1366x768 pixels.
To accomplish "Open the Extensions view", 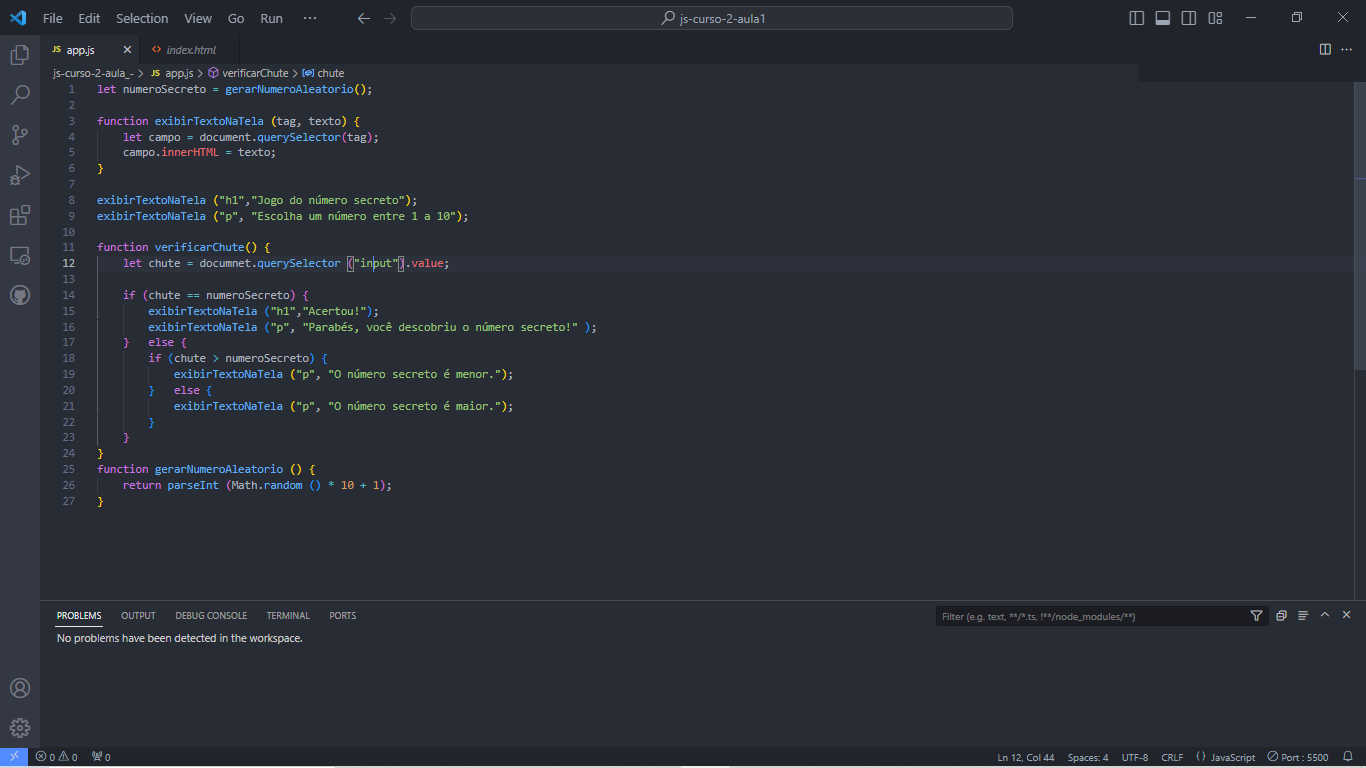I will coord(20,215).
